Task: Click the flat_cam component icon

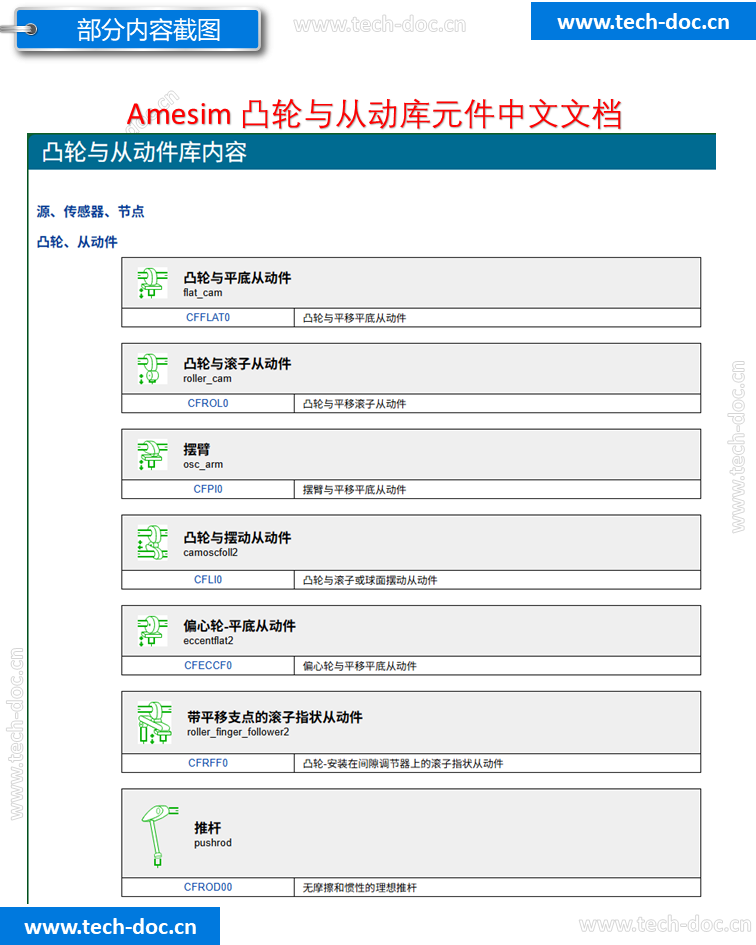Action: [x=153, y=284]
